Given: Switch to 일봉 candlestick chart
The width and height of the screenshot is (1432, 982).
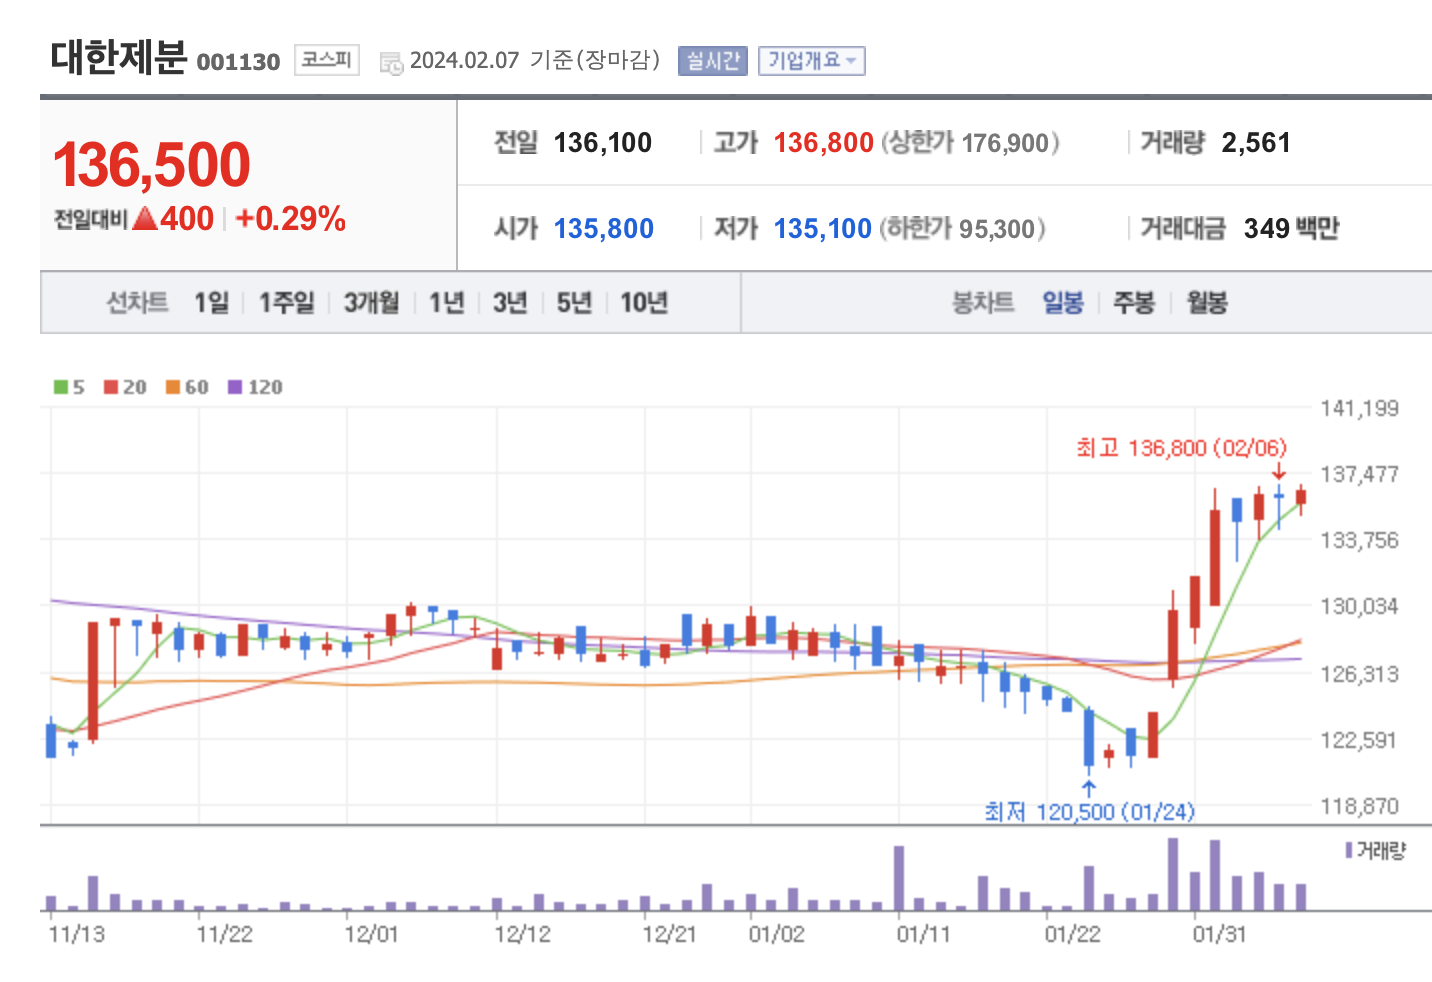Looking at the screenshot, I should coord(1063,302).
